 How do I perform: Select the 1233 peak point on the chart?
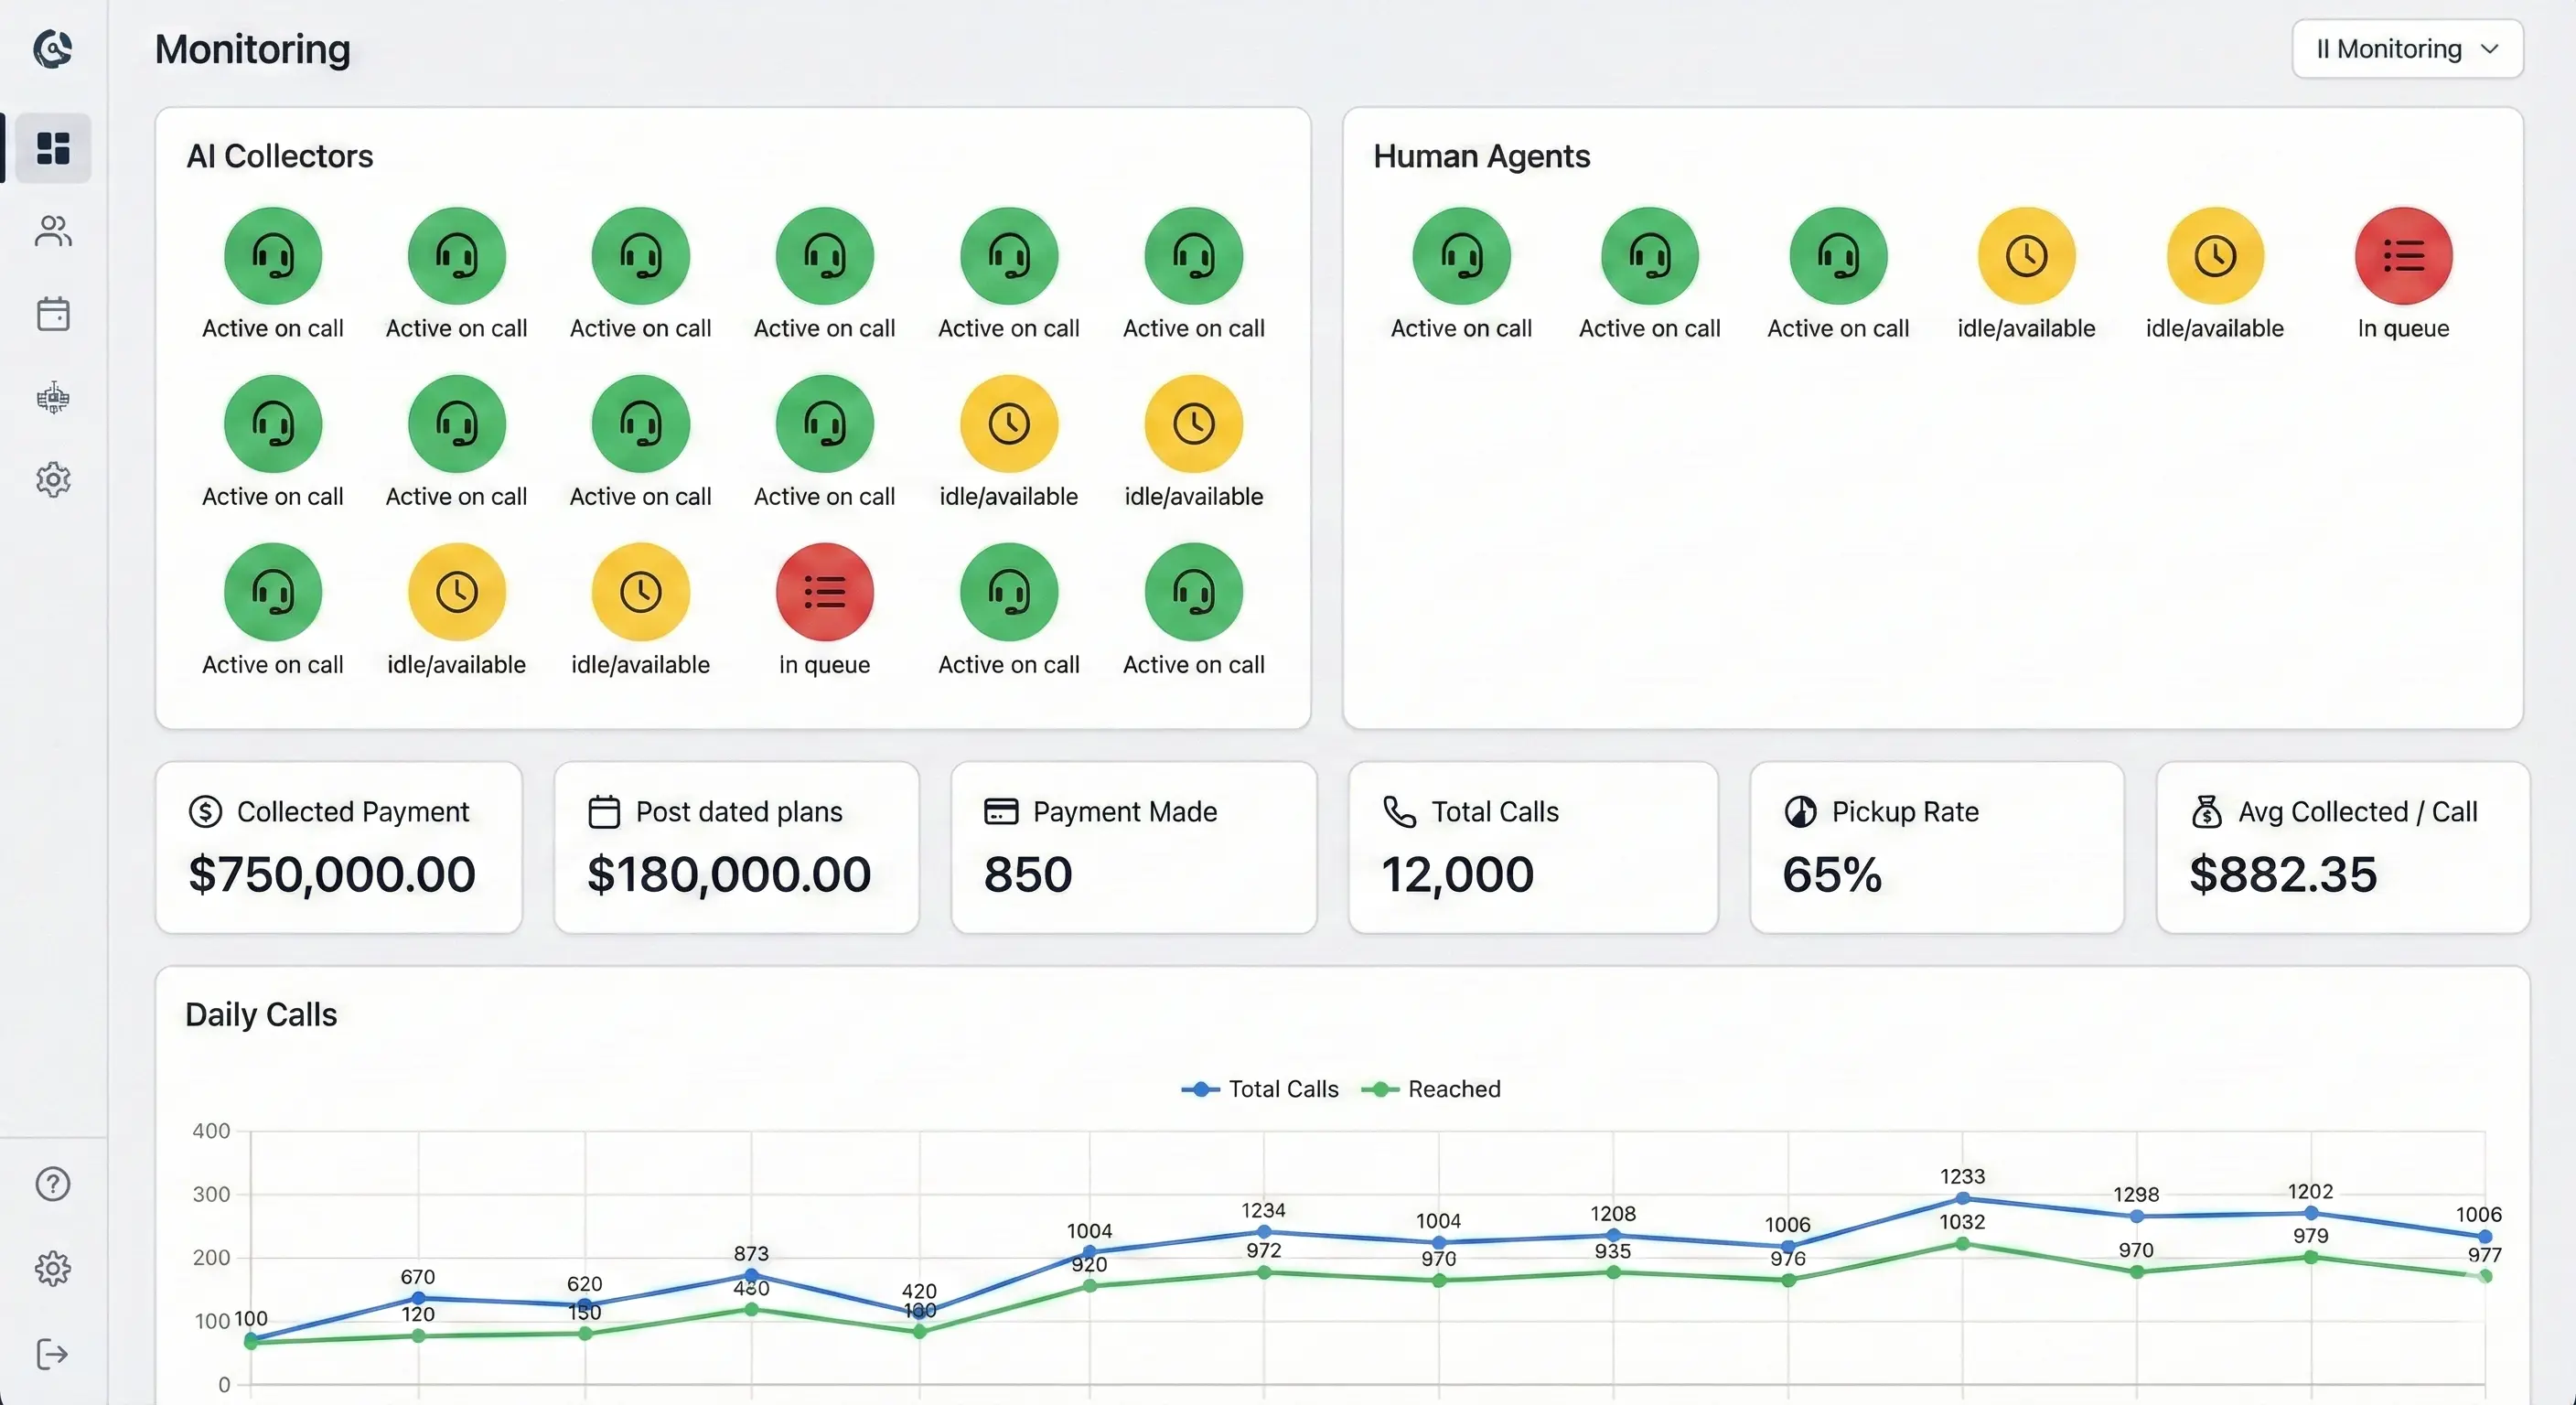click(1962, 1196)
